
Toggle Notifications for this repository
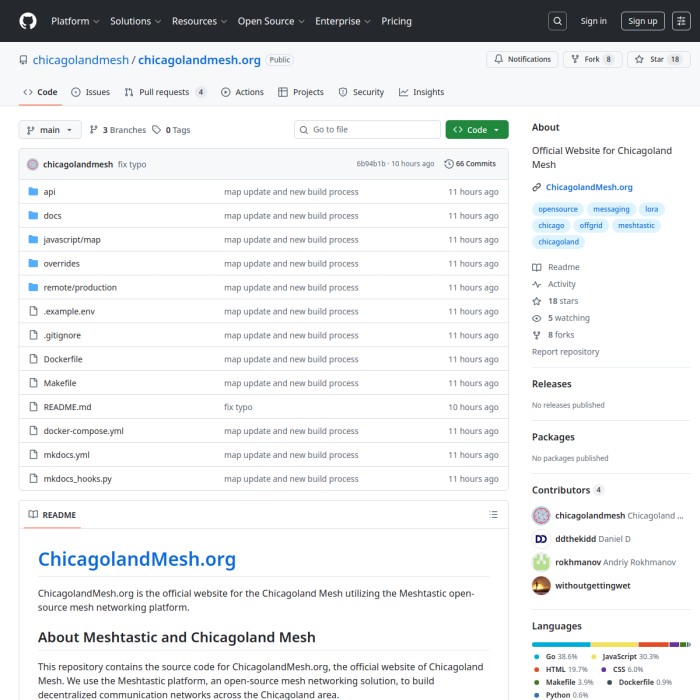pyautogui.click(x=522, y=60)
